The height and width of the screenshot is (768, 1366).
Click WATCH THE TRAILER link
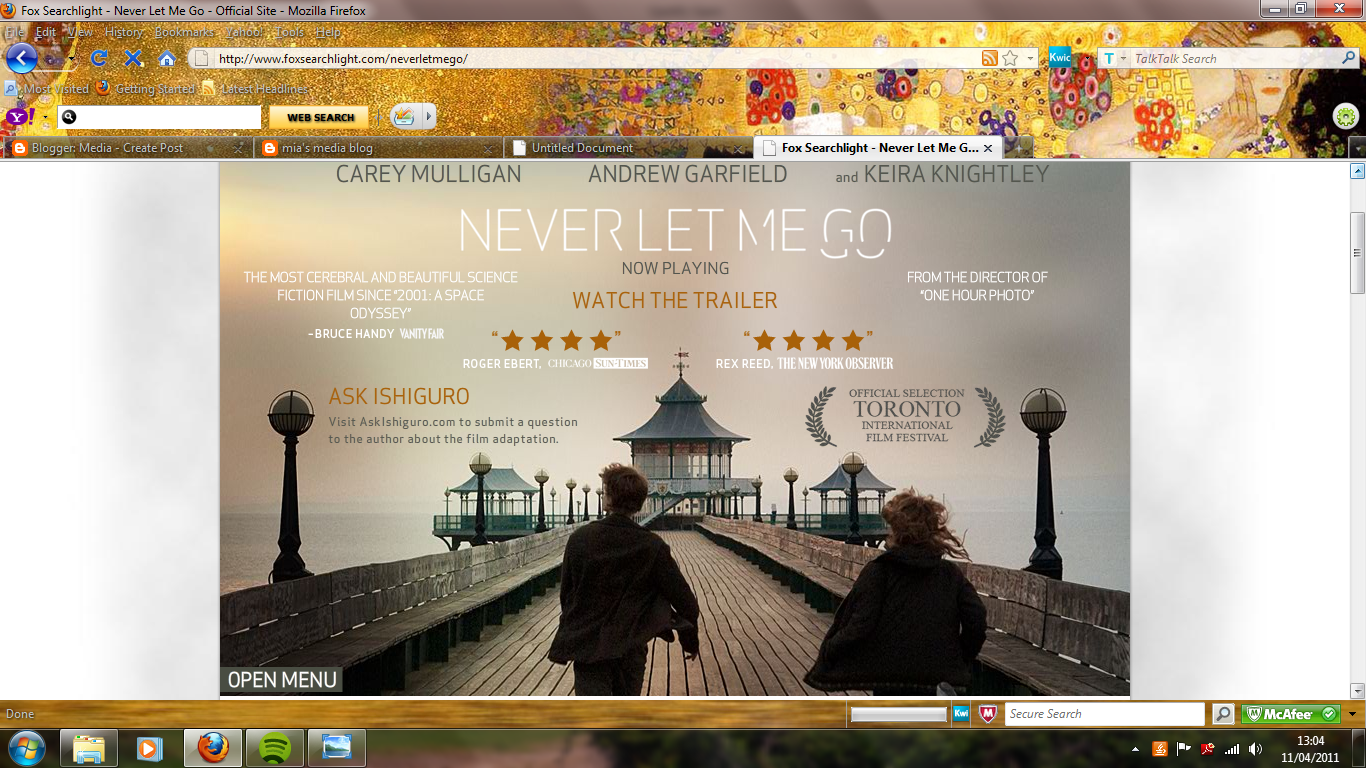(x=675, y=300)
